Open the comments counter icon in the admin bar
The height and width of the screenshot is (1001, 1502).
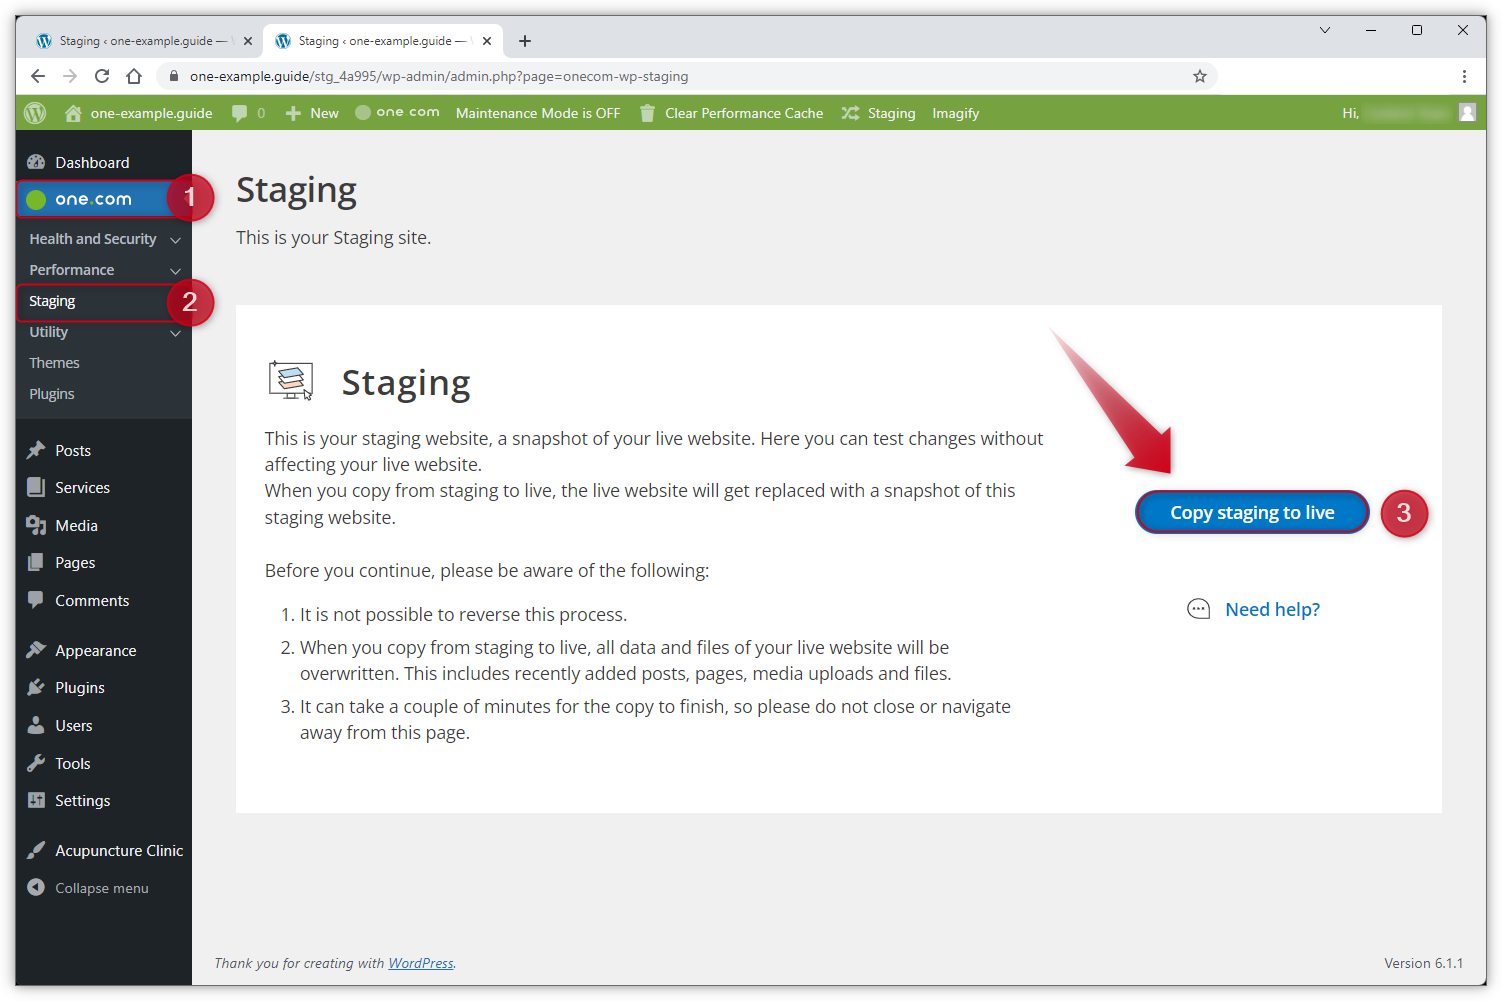tap(240, 112)
